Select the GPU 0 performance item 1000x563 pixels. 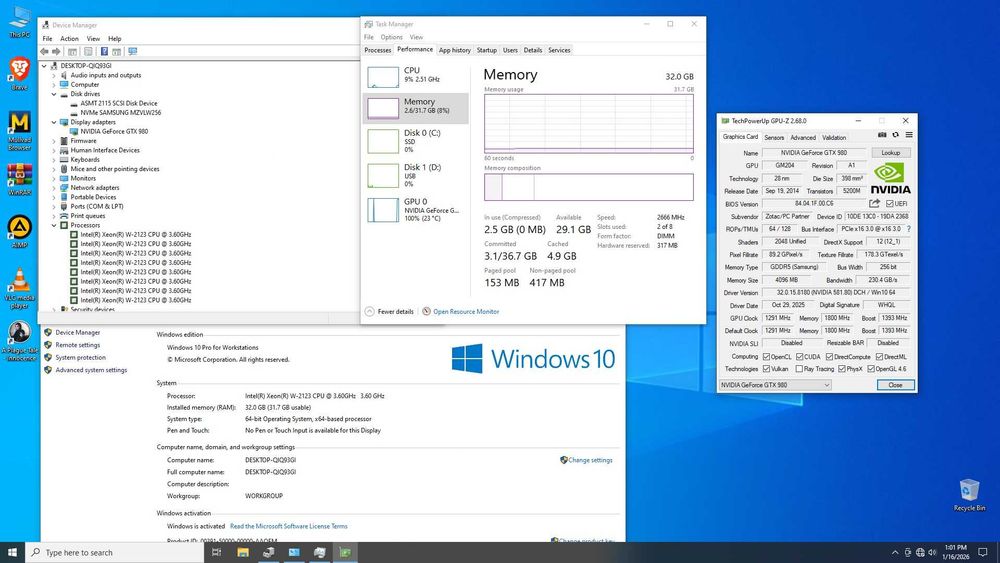[x=416, y=210]
